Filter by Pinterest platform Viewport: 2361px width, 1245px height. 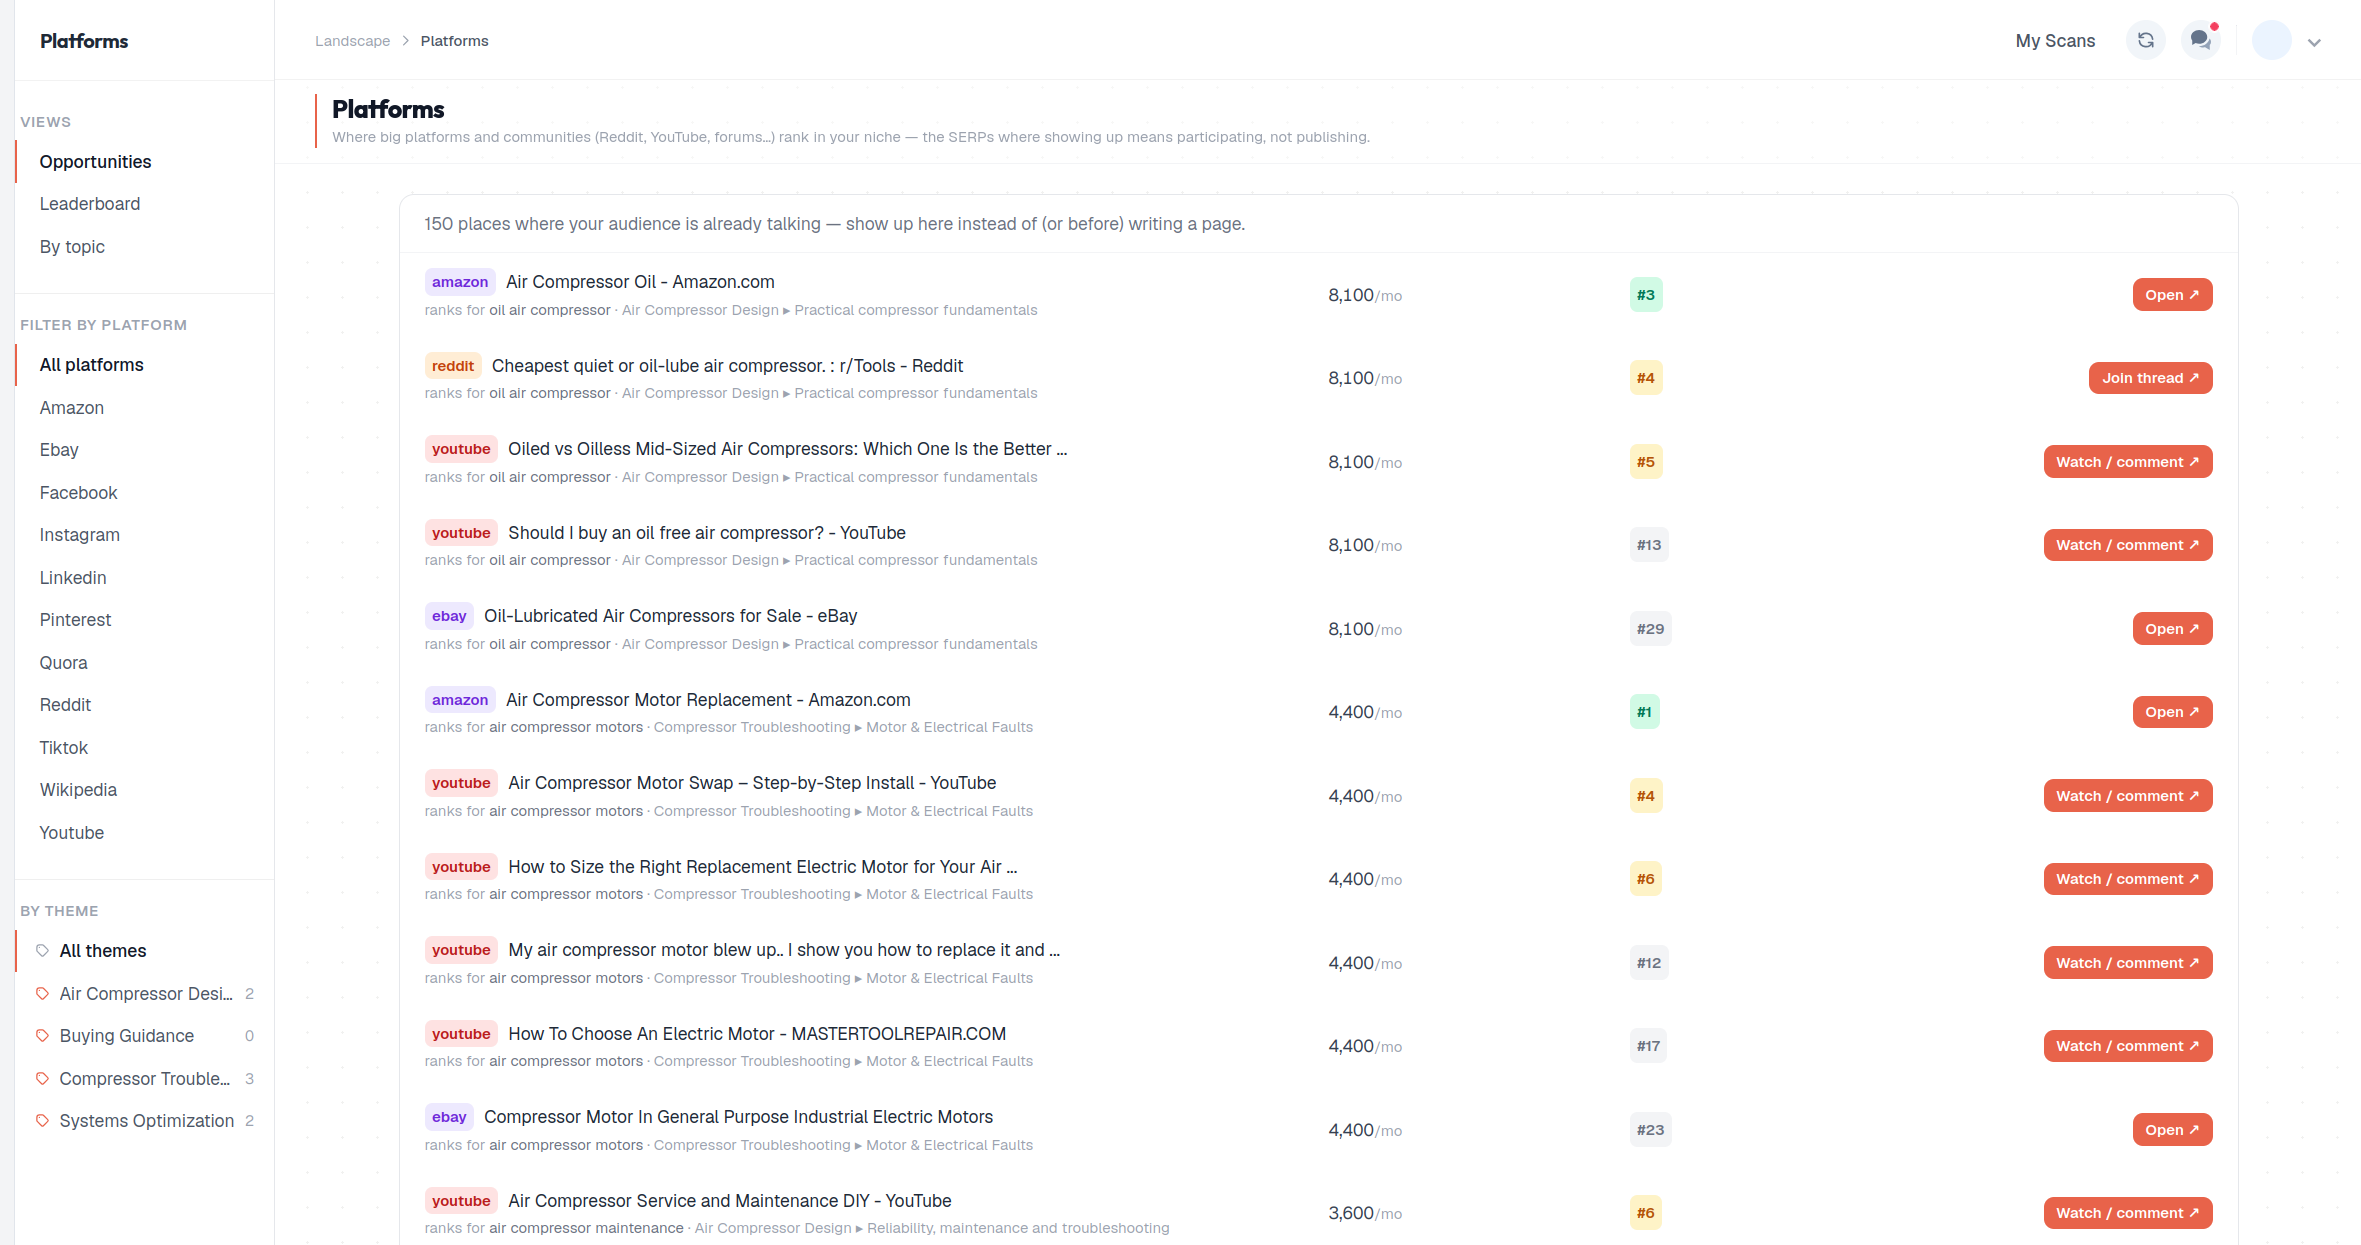click(x=145, y=620)
